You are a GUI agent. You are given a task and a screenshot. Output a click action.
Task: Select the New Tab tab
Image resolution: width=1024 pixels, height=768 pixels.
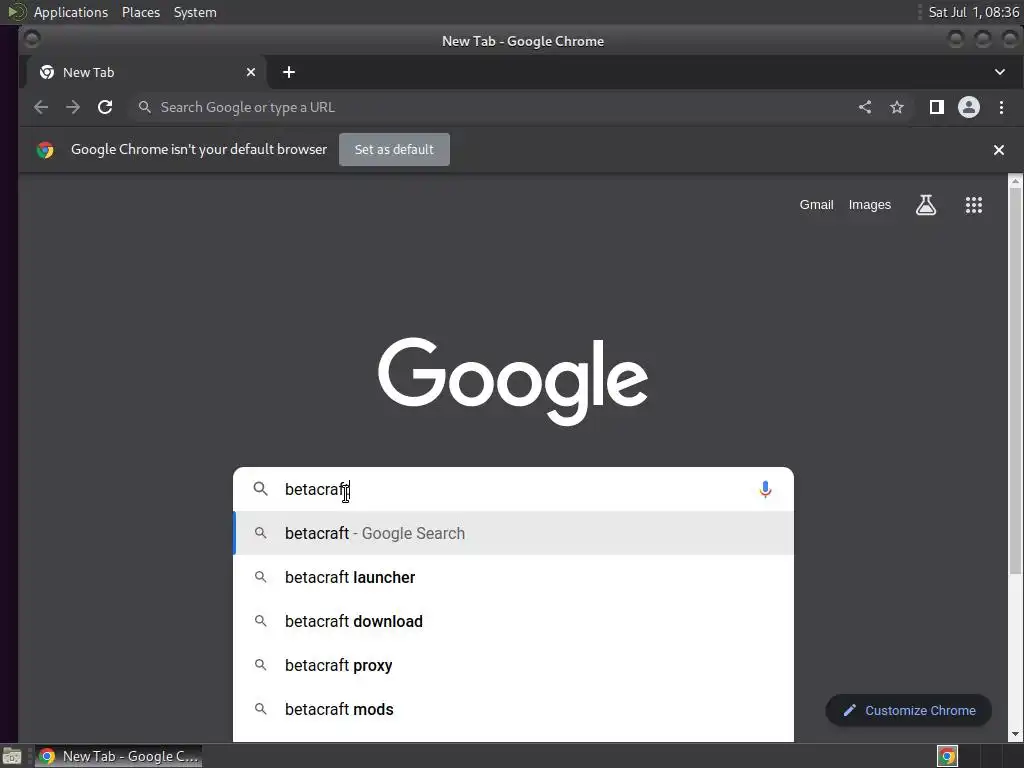146,72
